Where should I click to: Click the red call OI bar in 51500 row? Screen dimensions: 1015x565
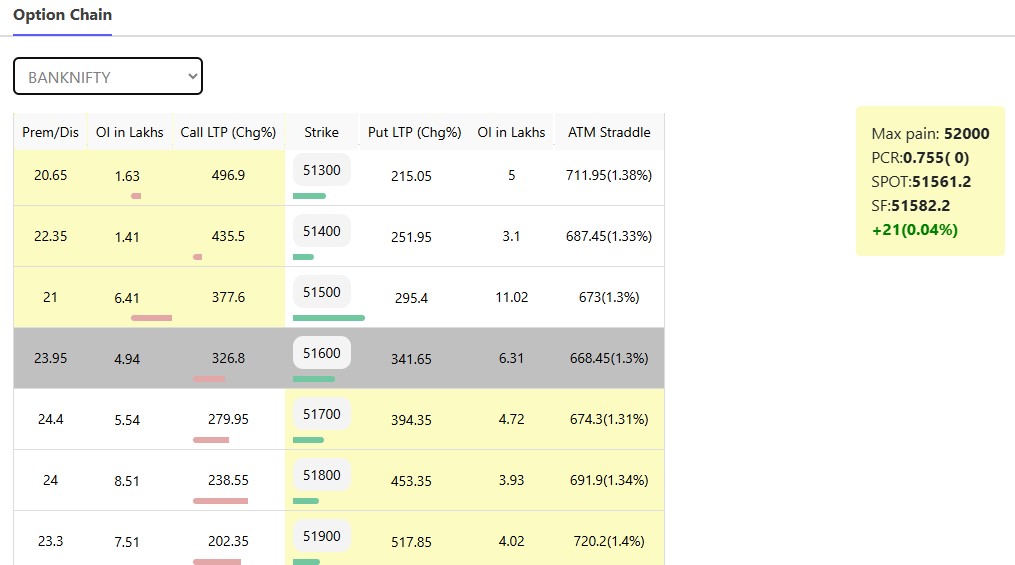click(151, 318)
